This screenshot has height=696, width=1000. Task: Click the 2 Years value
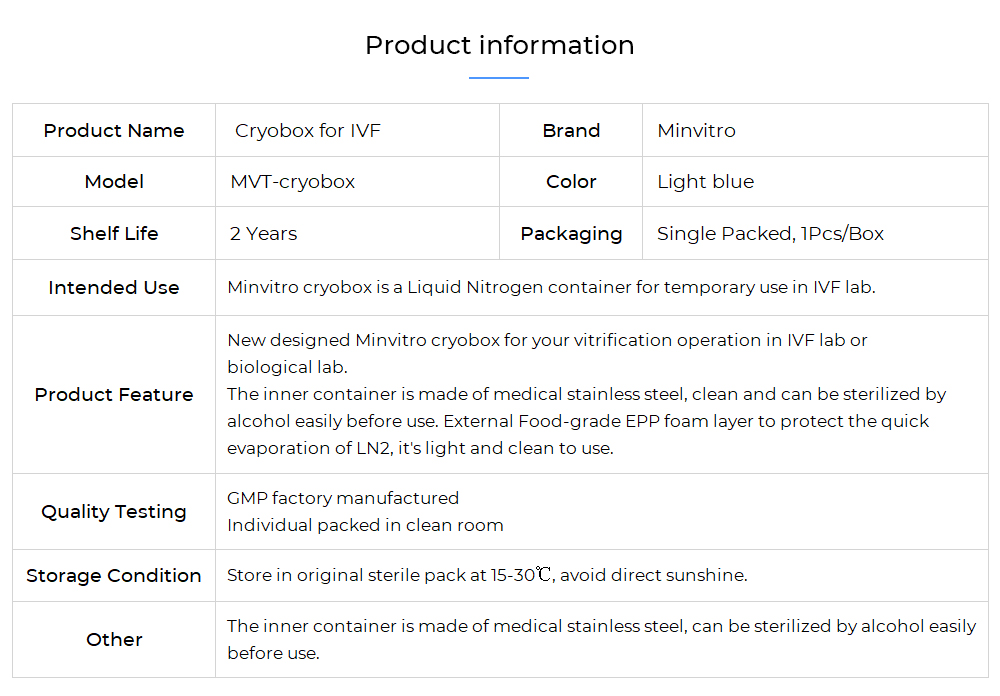click(263, 233)
